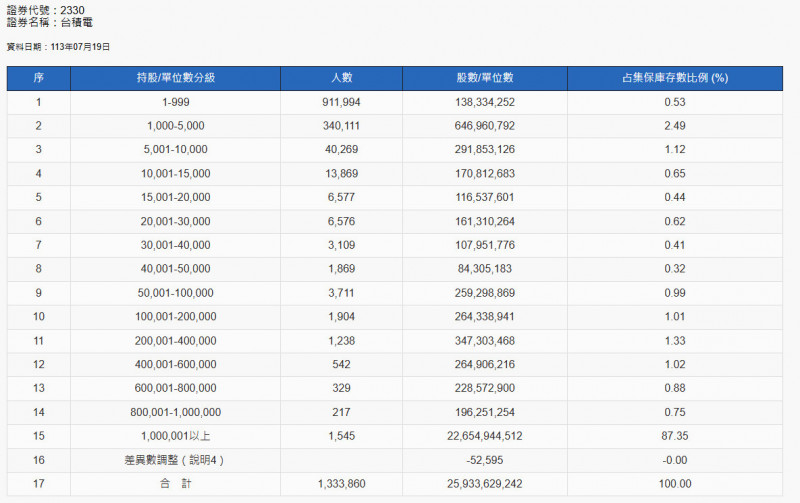Click the 證券名稱 台積電 text
Viewport: 800px width, 503px height.
point(49,22)
